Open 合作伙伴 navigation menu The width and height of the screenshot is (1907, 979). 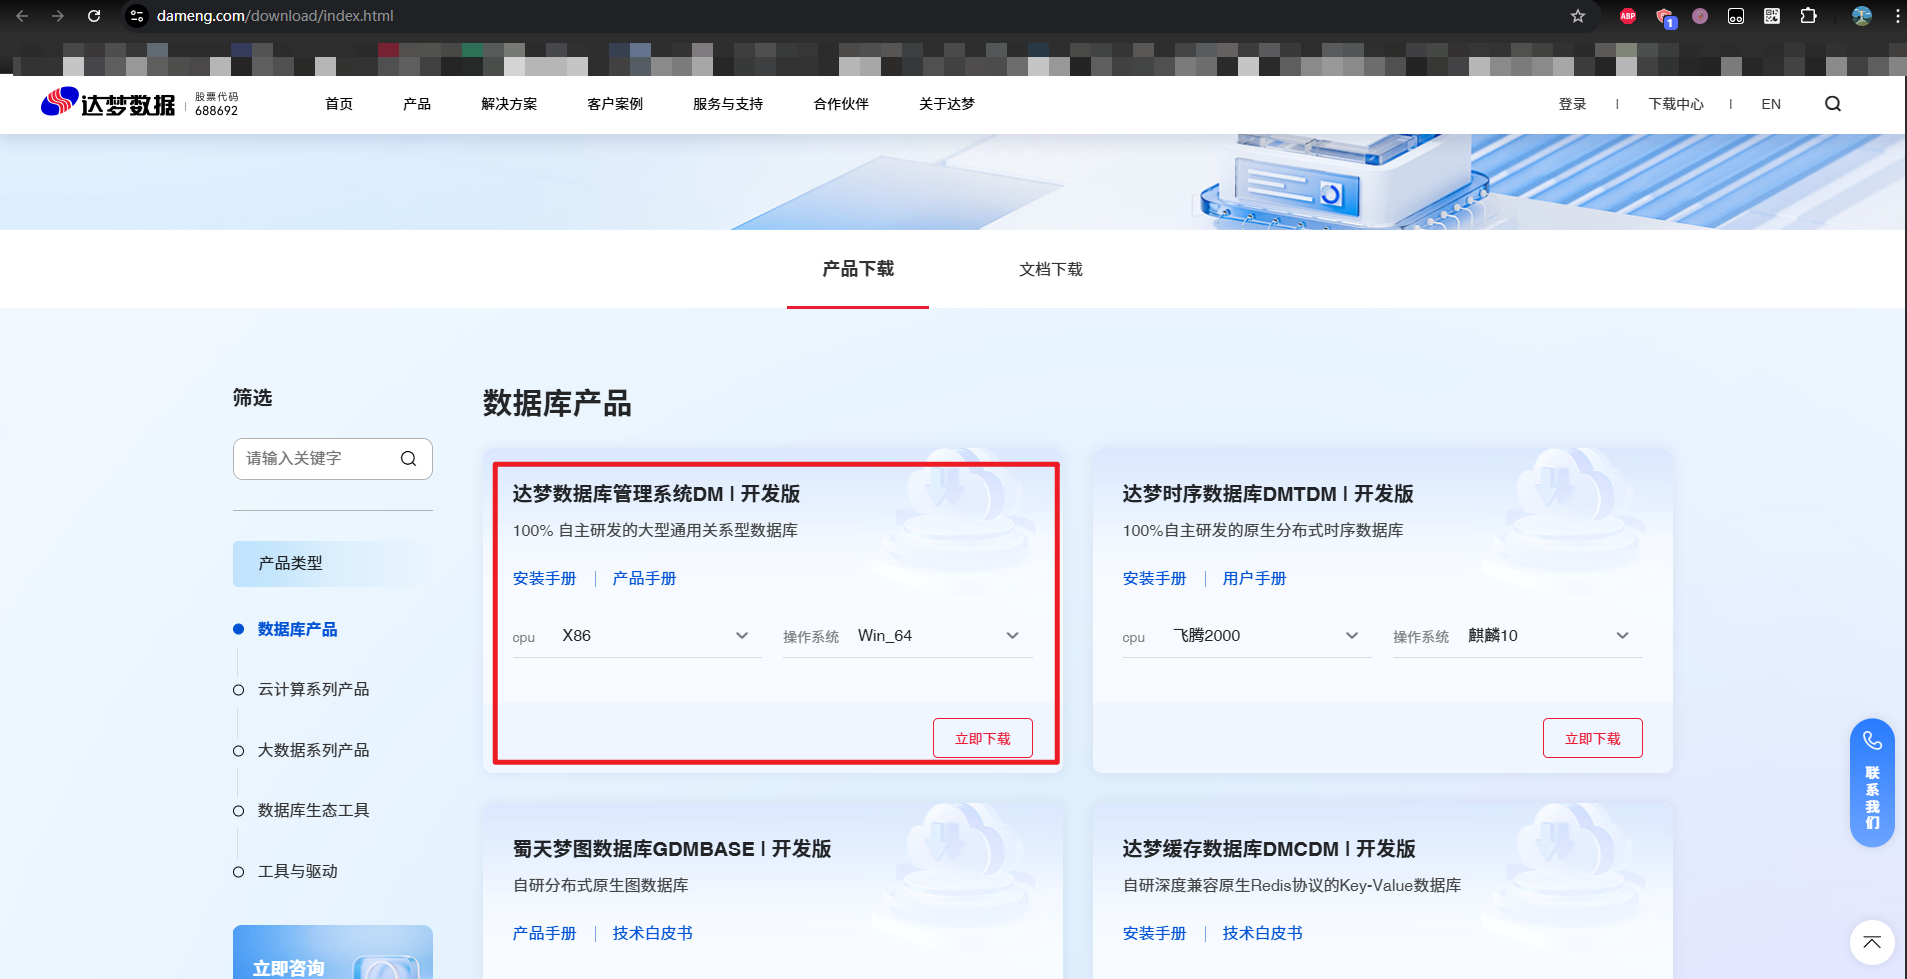point(841,104)
